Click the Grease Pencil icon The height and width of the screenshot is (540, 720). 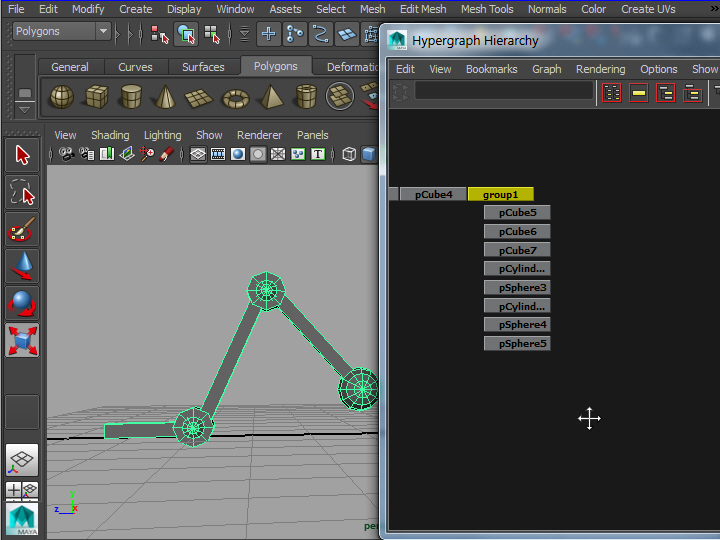(166, 154)
